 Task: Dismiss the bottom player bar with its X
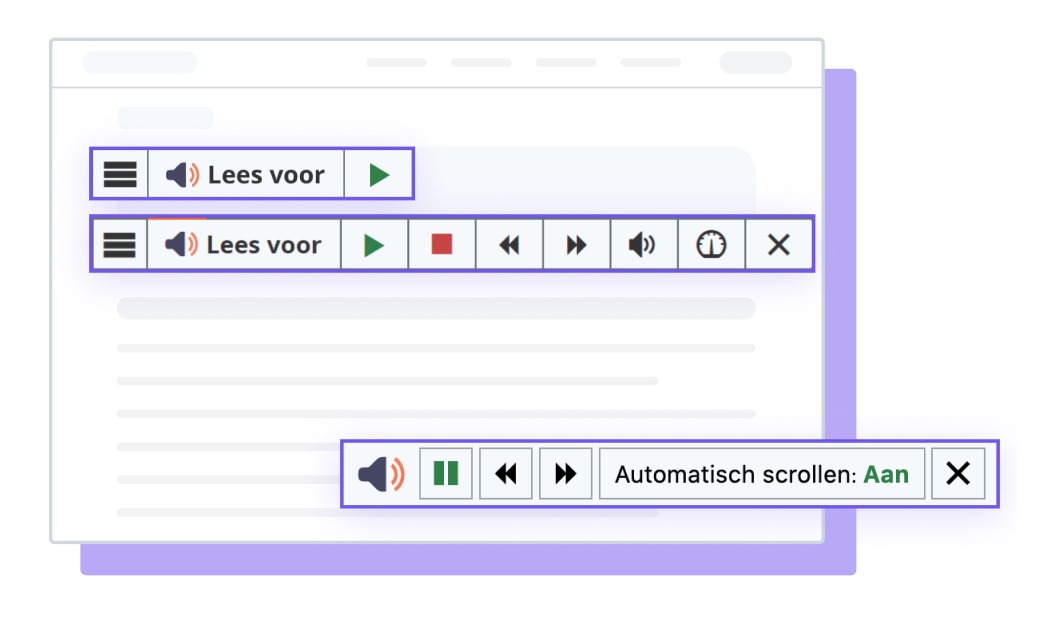[x=958, y=474]
